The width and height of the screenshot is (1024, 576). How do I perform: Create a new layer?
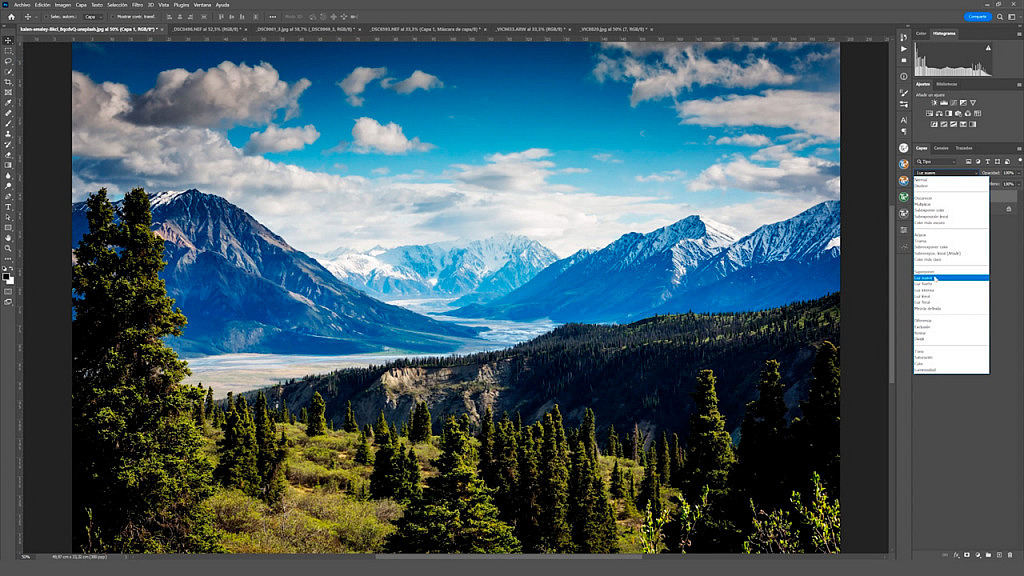999,555
